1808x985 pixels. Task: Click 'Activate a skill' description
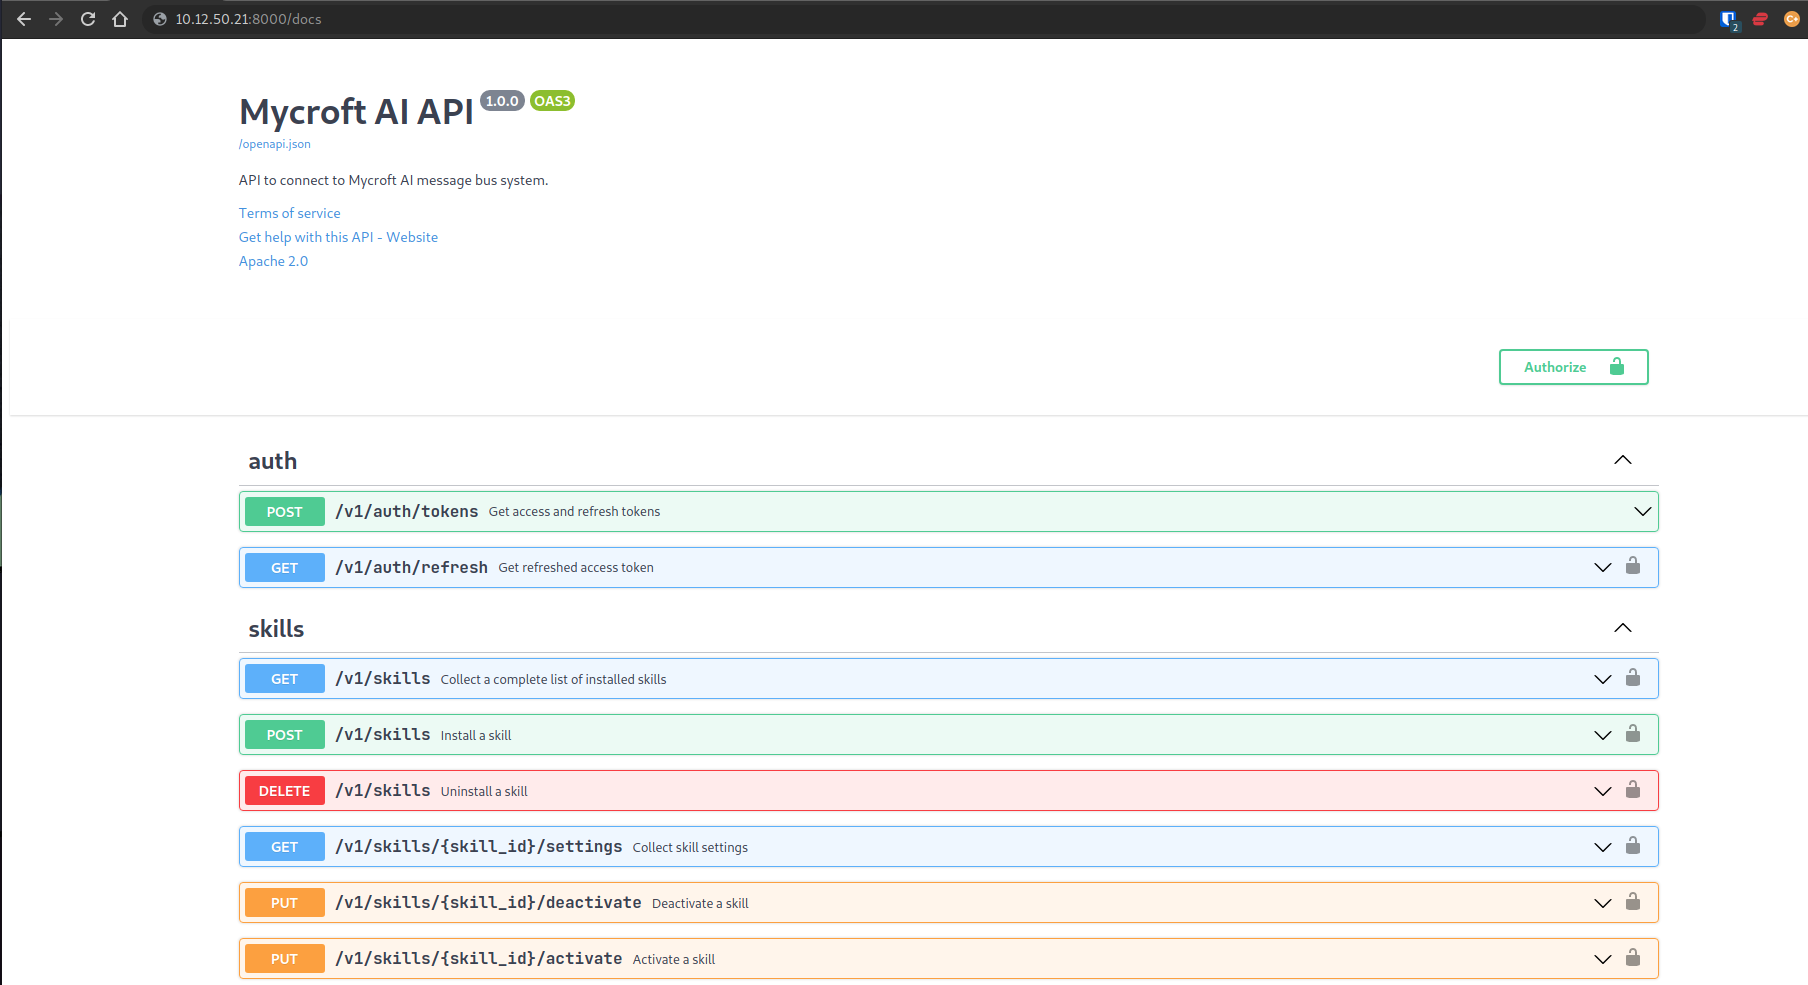674,959
